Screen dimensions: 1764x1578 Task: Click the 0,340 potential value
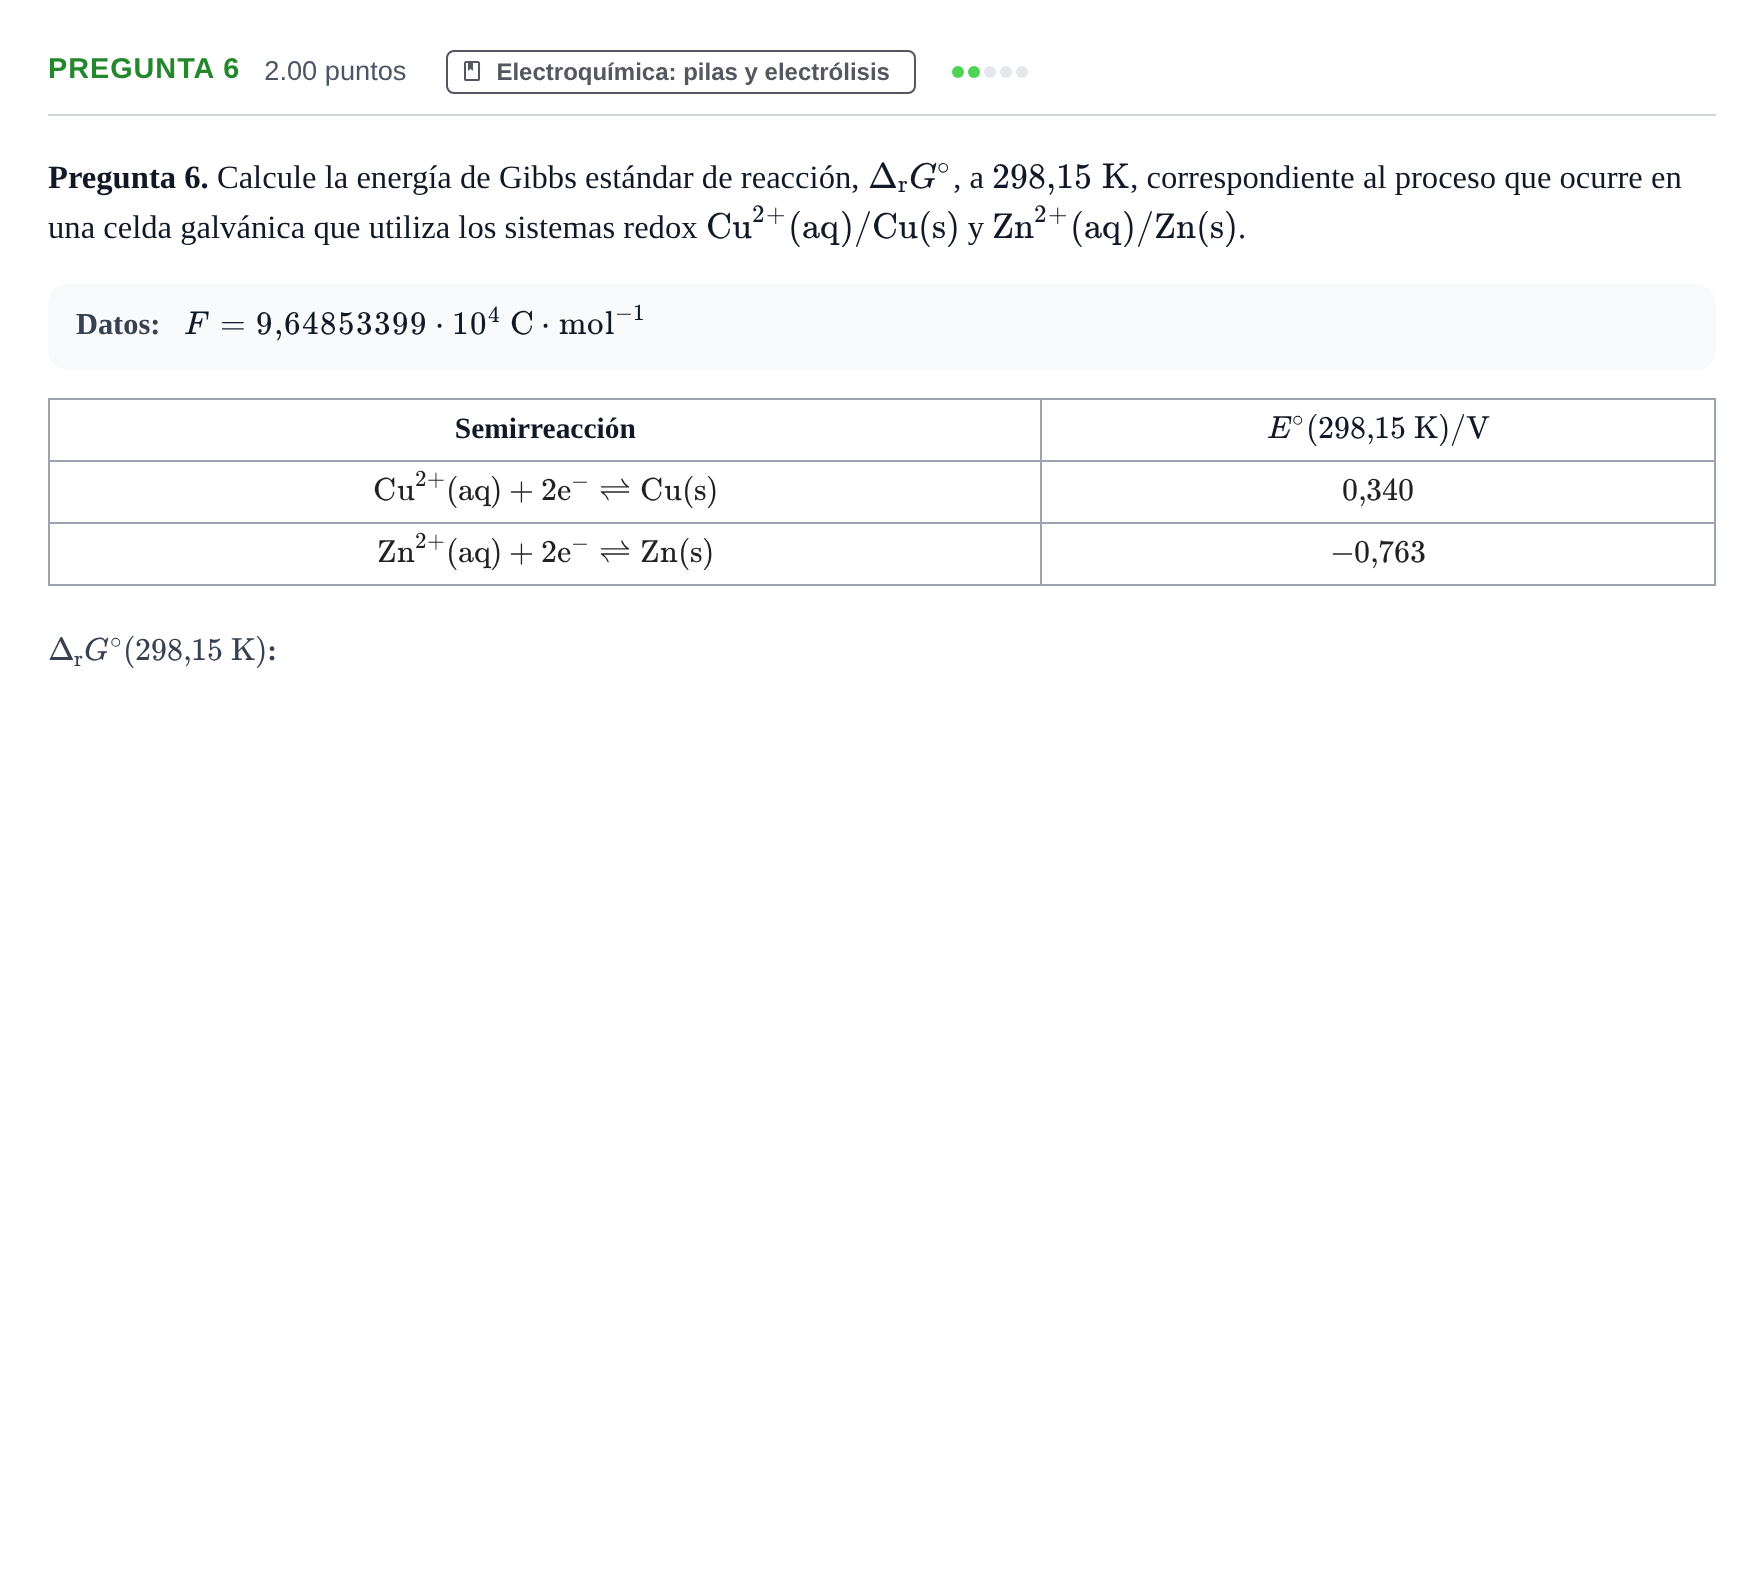coord(1378,491)
